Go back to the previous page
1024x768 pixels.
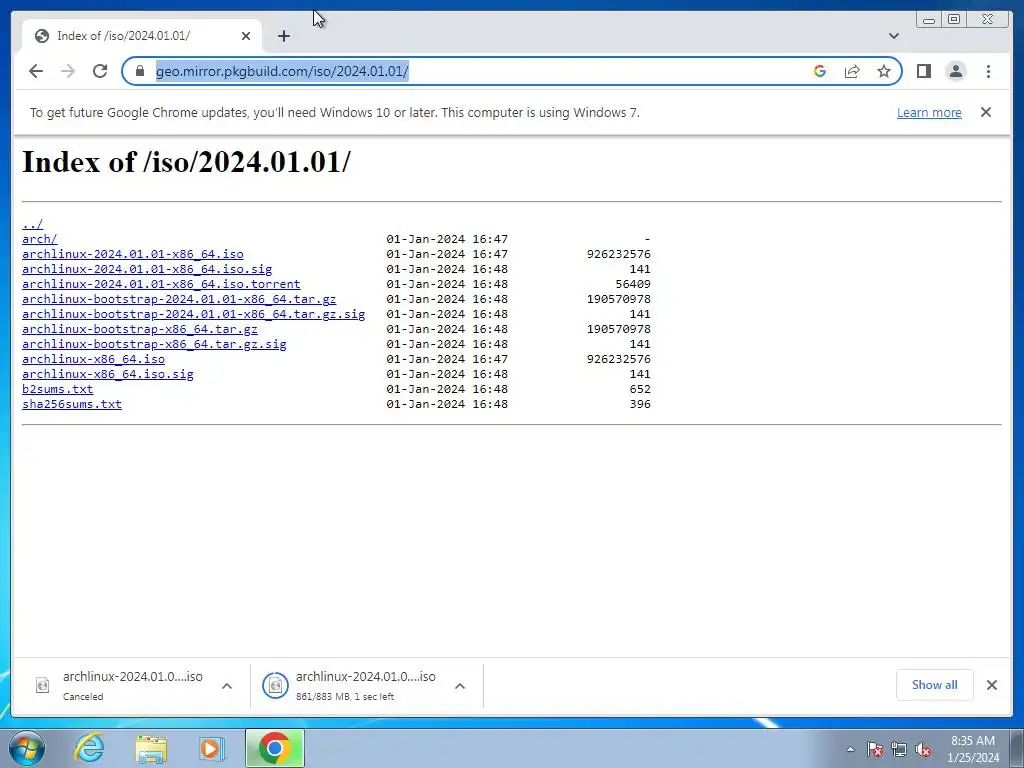pyautogui.click(x=36, y=71)
